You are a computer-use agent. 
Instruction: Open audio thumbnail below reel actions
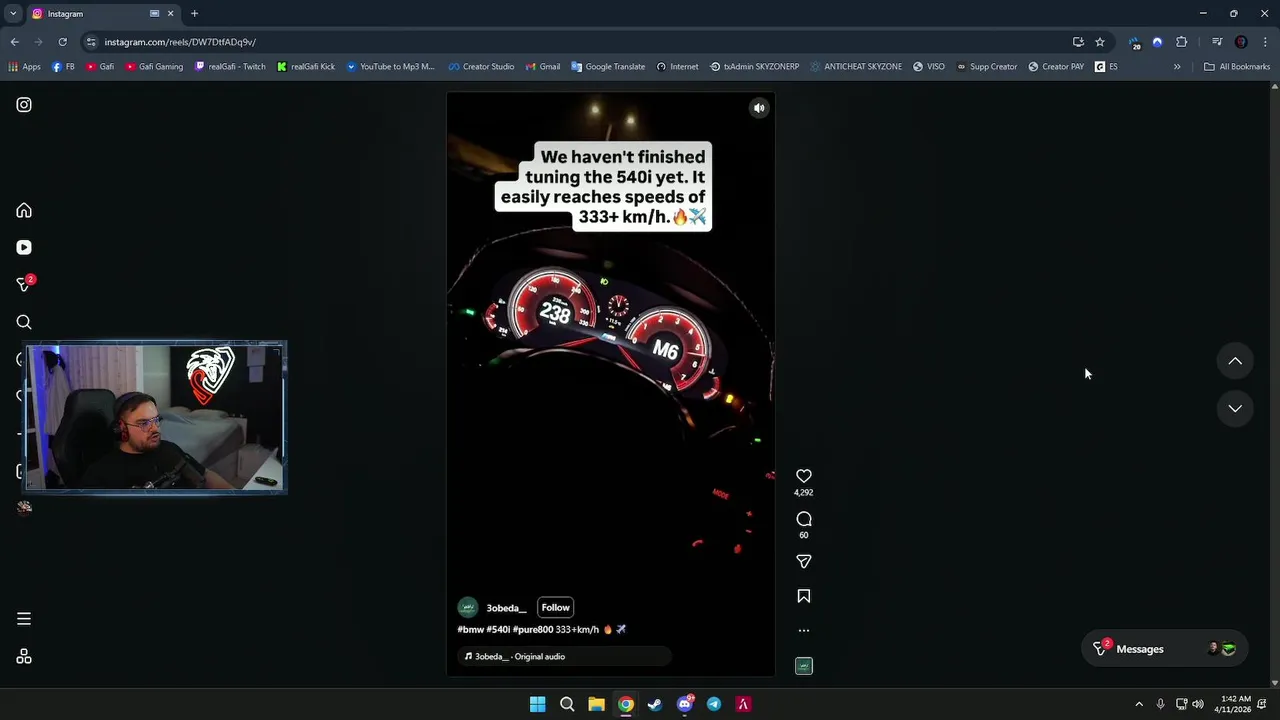[804, 666]
